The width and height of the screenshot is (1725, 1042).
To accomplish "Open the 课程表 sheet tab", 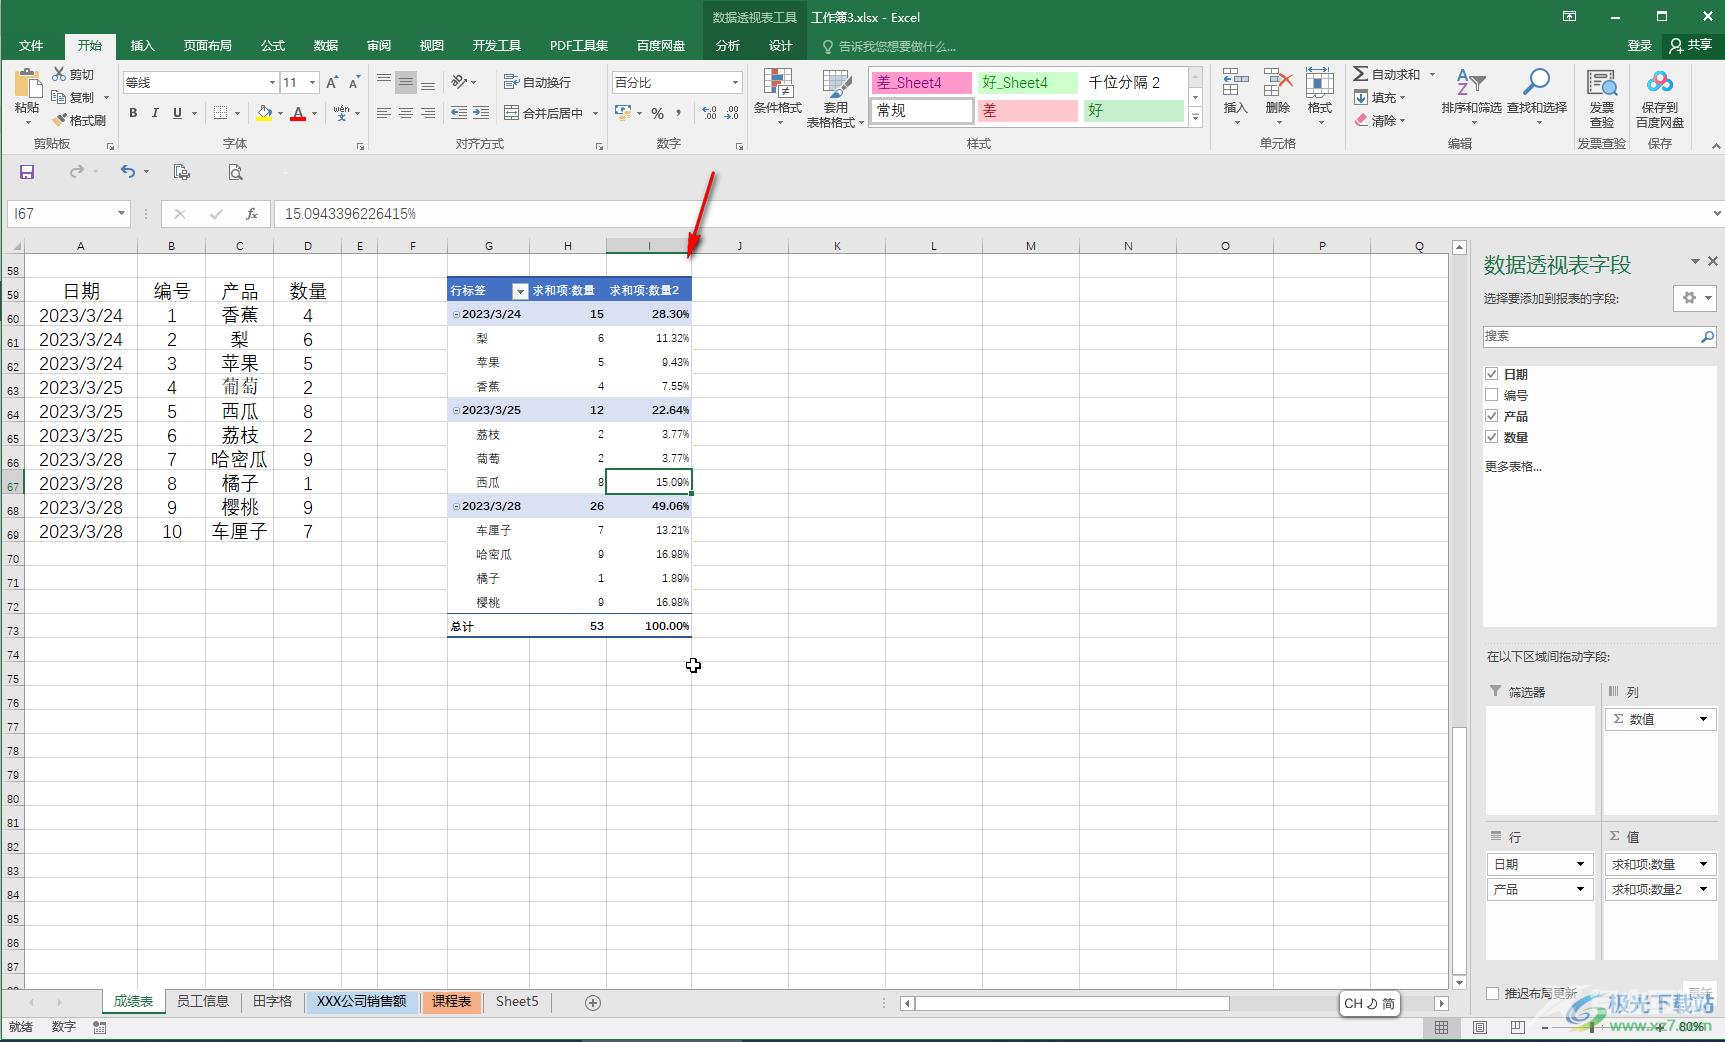I will tap(452, 1002).
